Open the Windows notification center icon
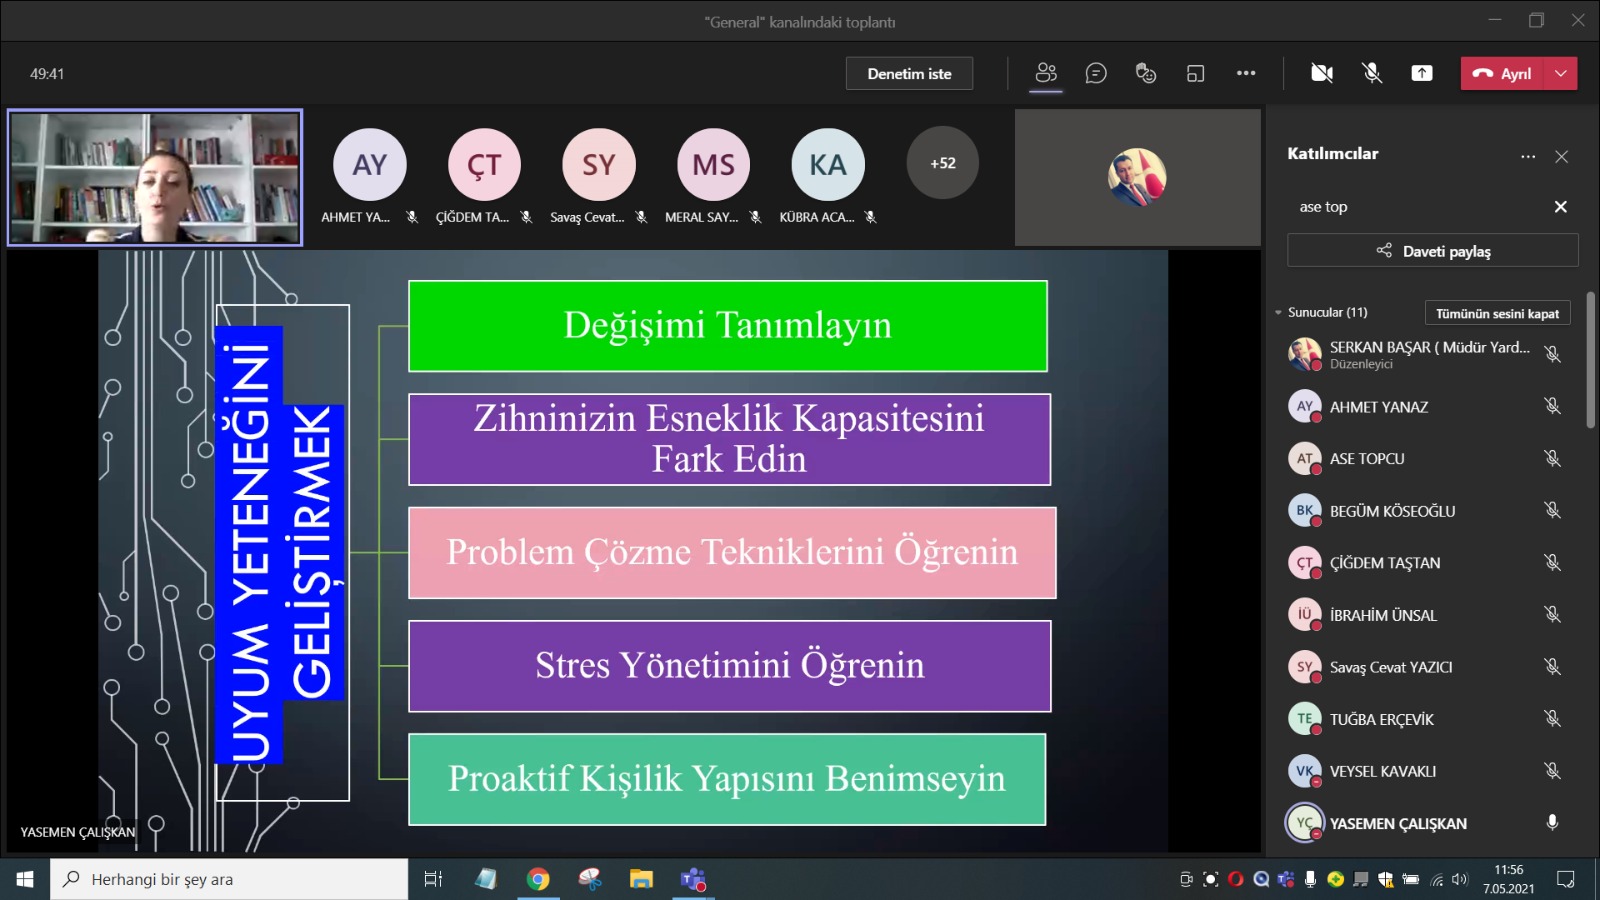This screenshot has width=1600, height=900. [1566, 879]
